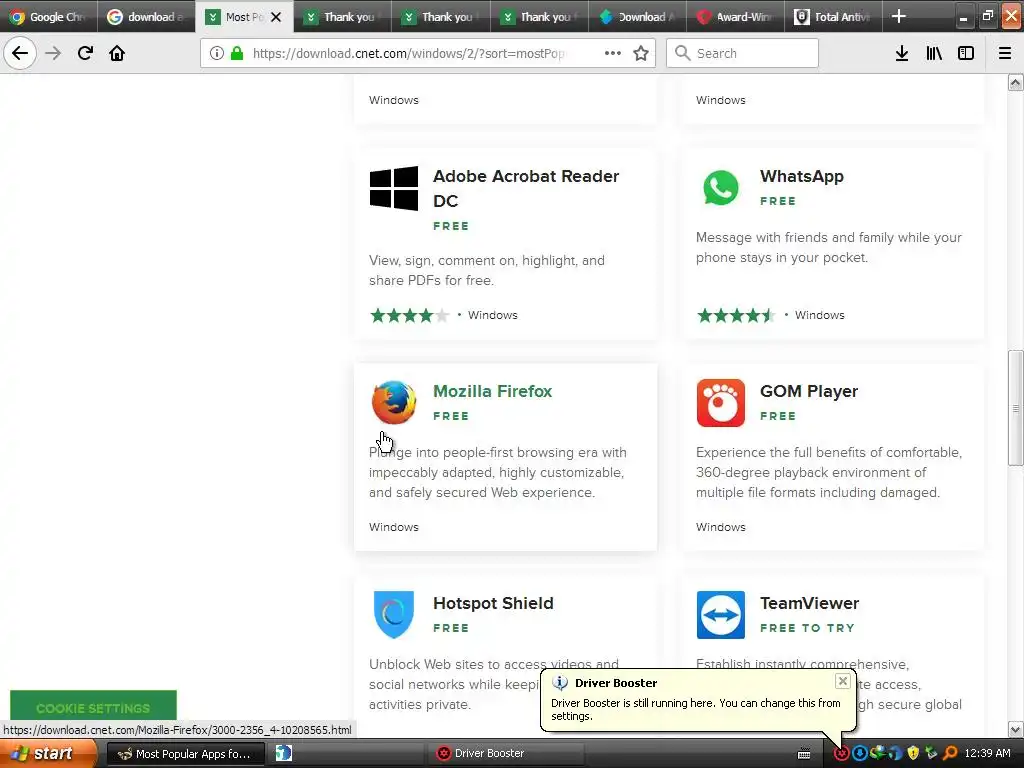The height and width of the screenshot is (768, 1024).
Task: Click the scrollbar up arrow
Action: coord(1015,82)
